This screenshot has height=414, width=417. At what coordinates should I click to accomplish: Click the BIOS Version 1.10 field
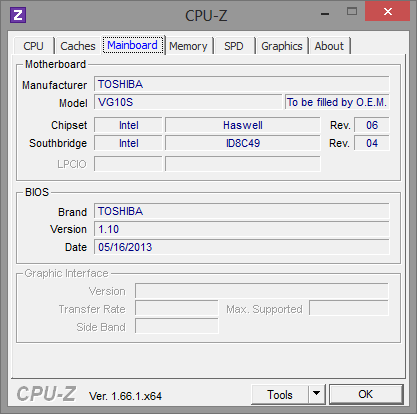(242, 229)
